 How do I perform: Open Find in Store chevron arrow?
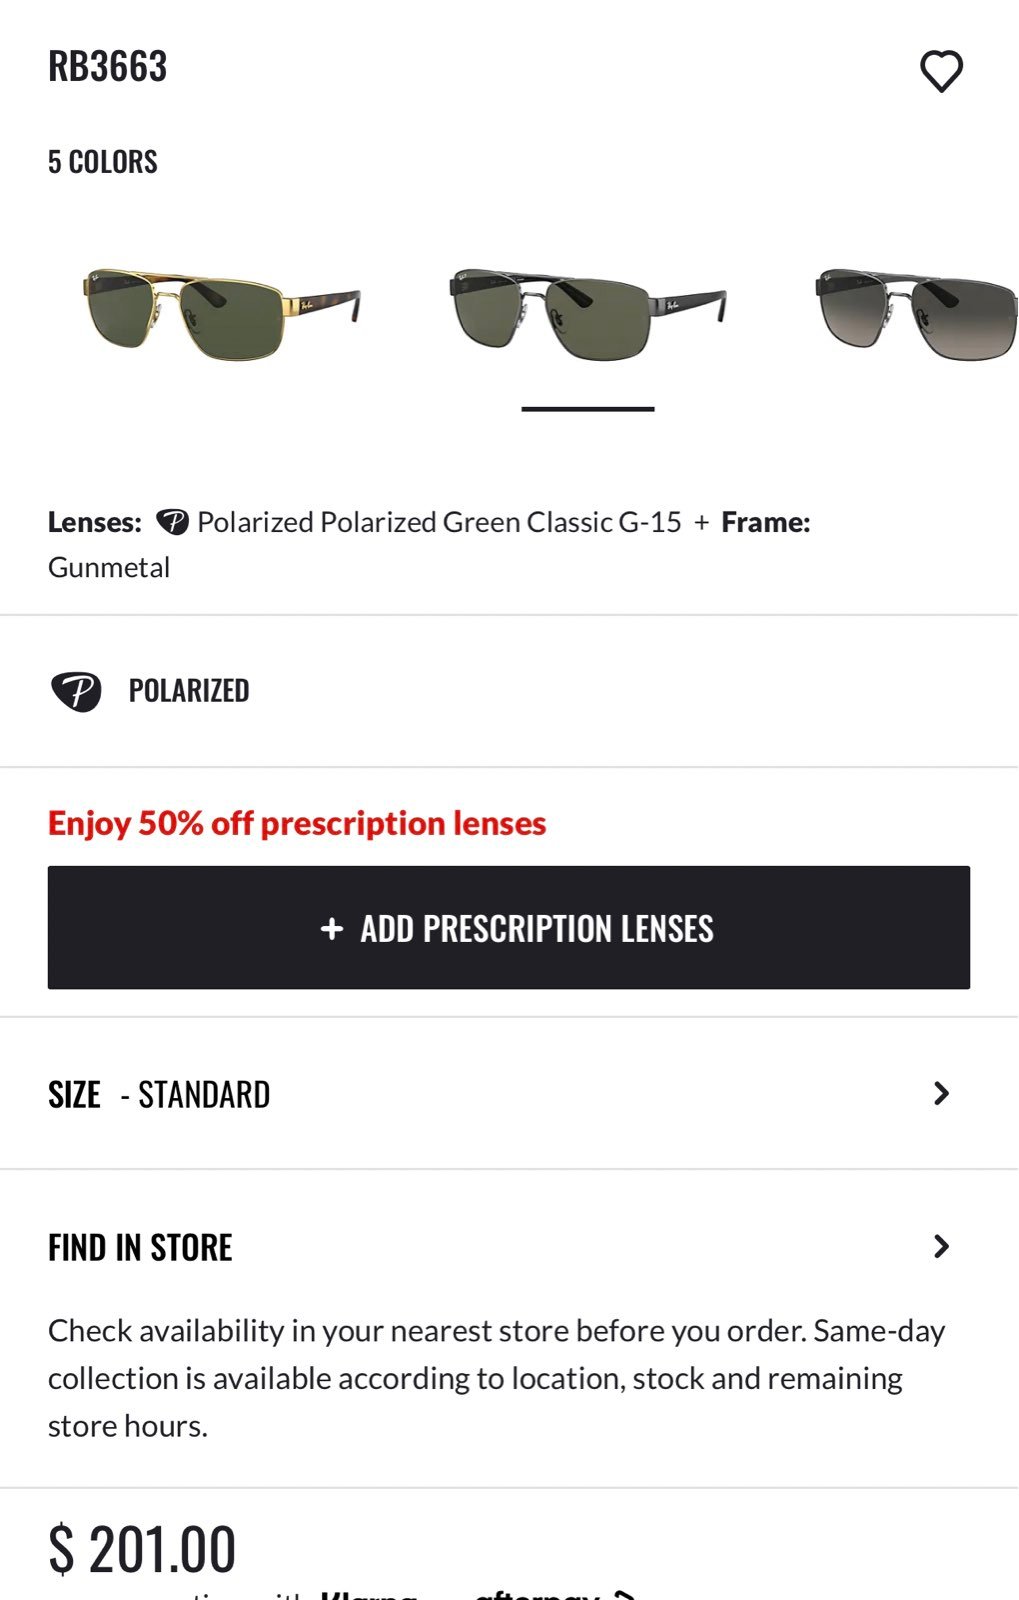(x=941, y=1246)
